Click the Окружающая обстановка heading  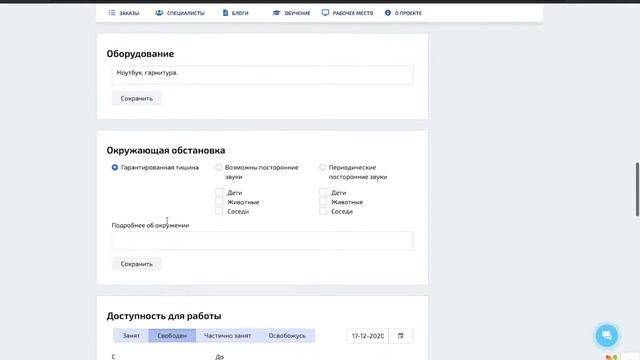click(x=166, y=150)
